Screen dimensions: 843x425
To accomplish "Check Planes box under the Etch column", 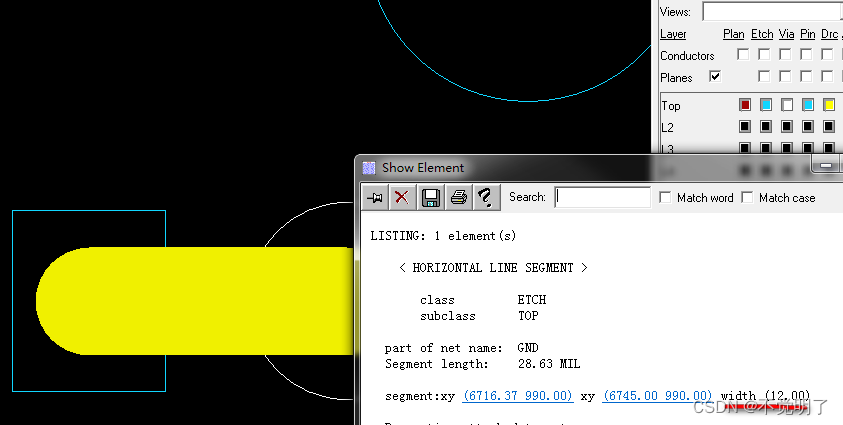I will [x=764, y=76].
